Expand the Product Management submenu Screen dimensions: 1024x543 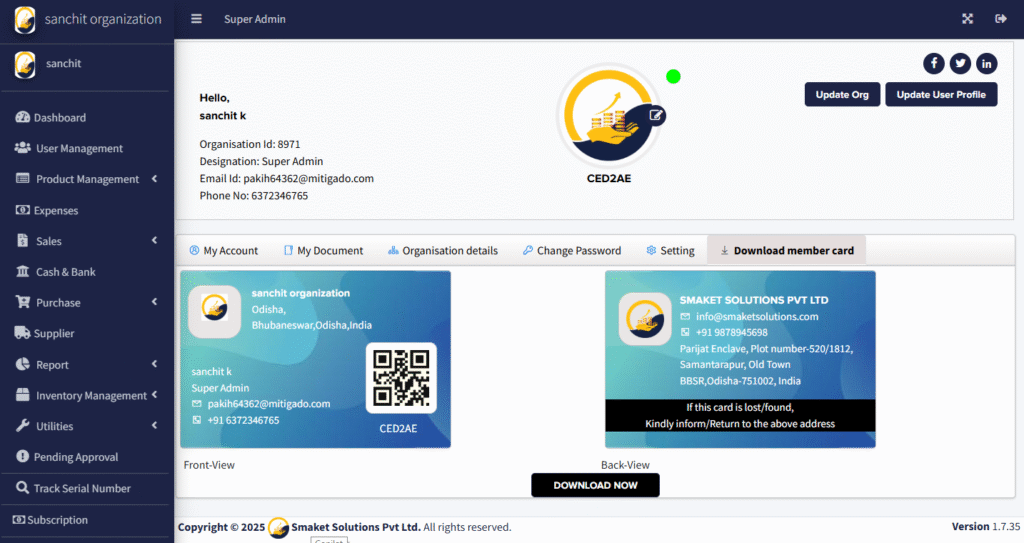coord(87,179)
